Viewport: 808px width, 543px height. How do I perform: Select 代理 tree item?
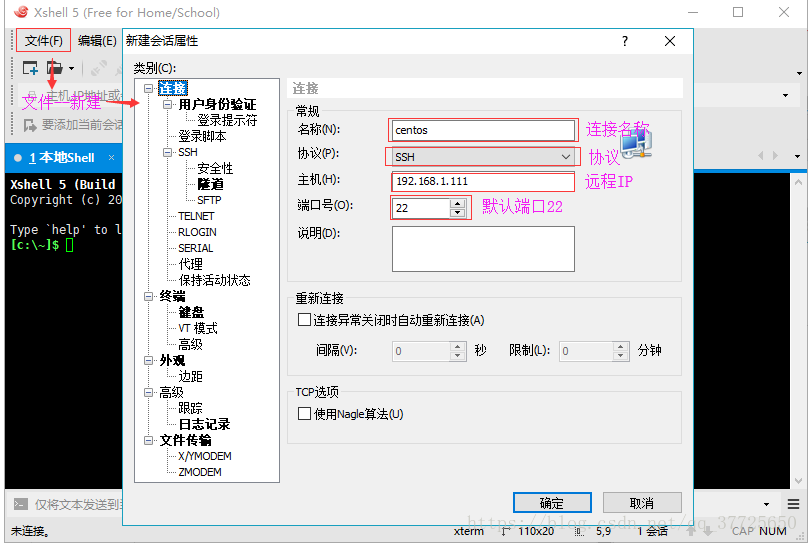pos(190,264)
